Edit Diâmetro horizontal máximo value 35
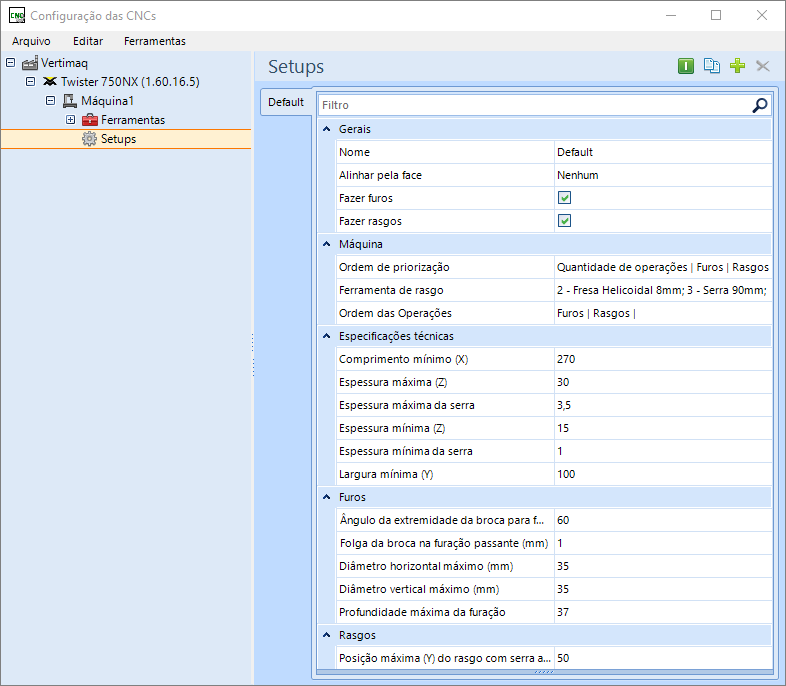The height and width of the screenshot is (686, 786). (x=663, y=566)
